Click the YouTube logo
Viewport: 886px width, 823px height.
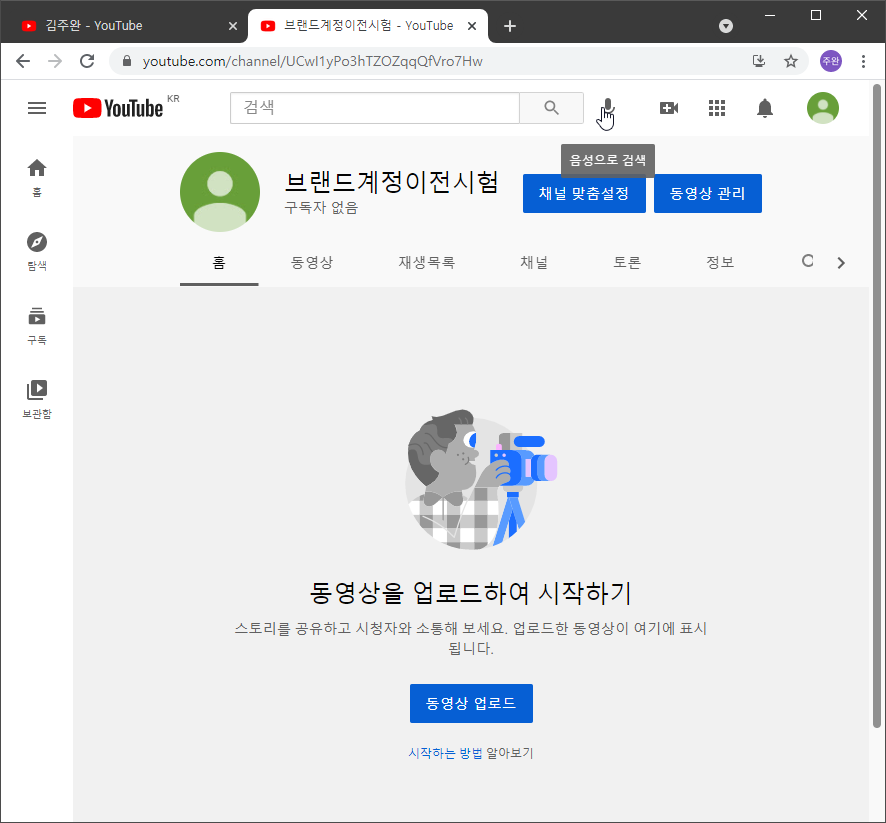(x=118, y=108)
